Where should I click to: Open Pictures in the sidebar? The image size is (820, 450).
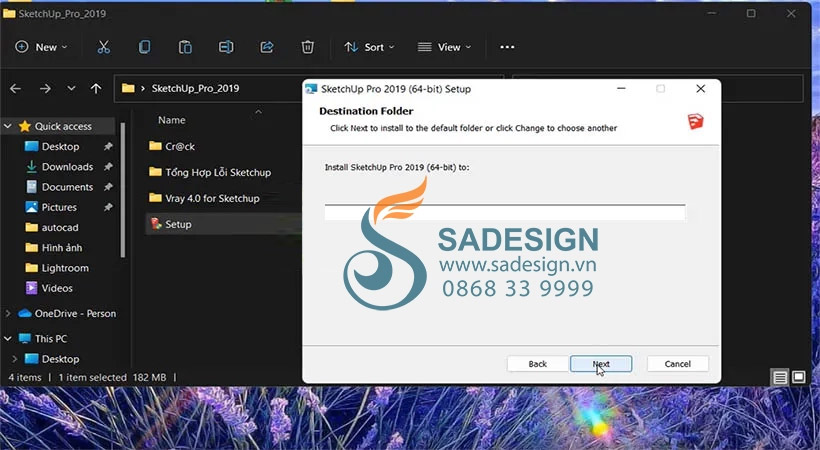[x=59, y=207]
